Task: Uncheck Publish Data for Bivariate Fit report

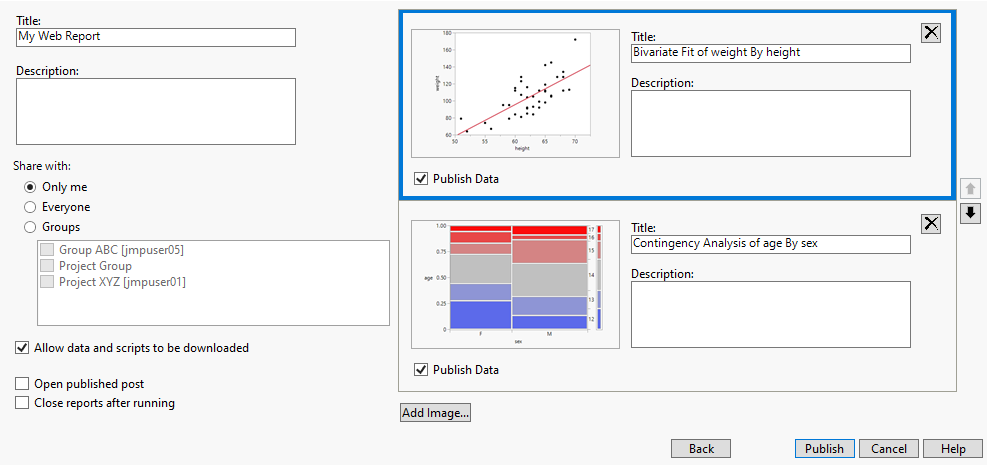Action: (420, 179)
